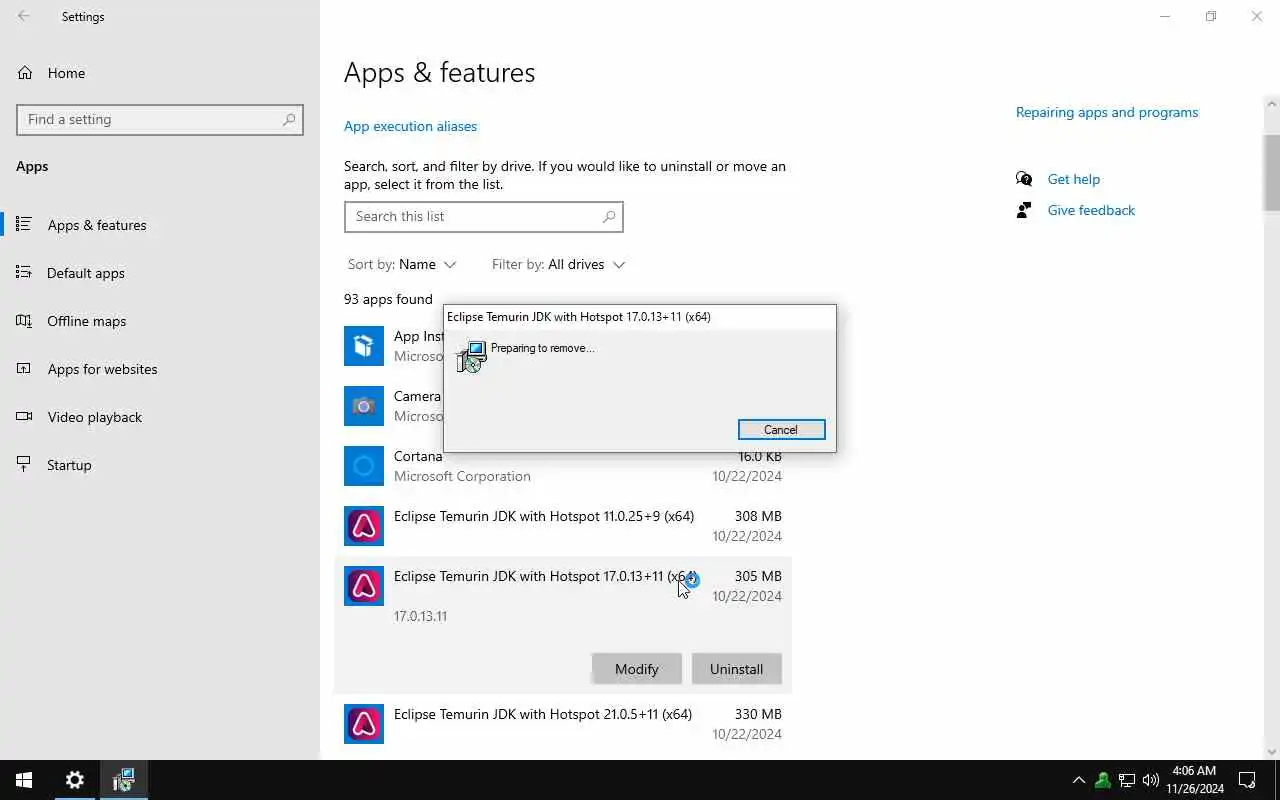Click the Apps & features list icon

pyautogui.click(x=24, y=224)
